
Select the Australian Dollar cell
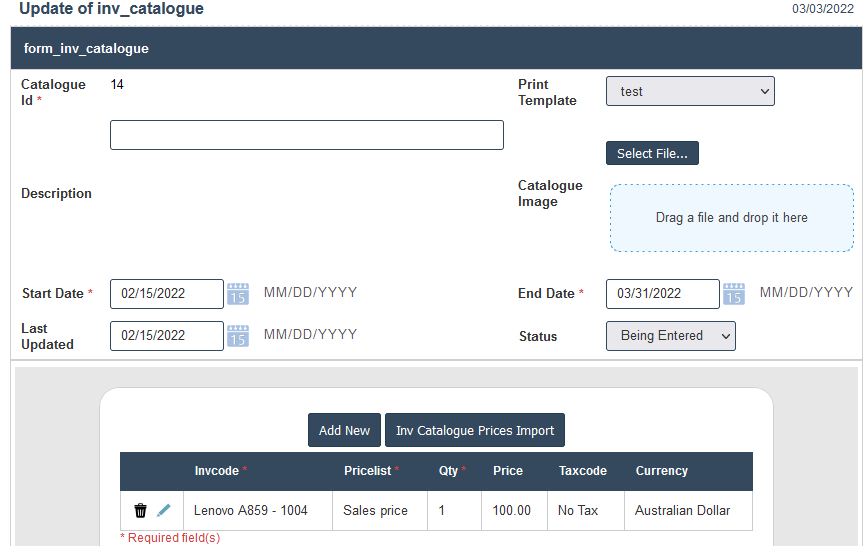click(688, 511)
